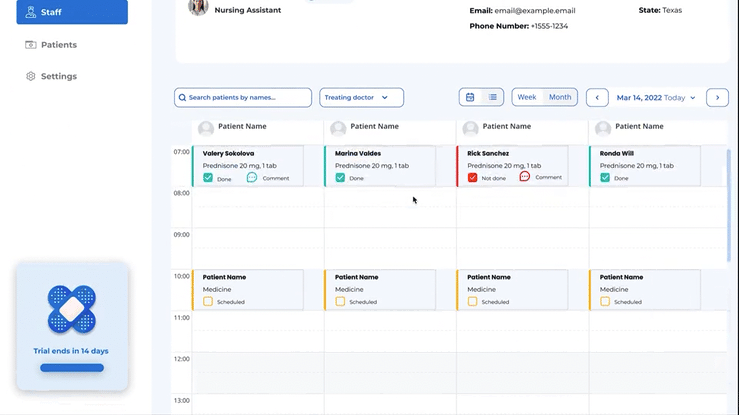Image resolution: width=739 pixels, height=415 pixels.
Task: Open Settings from the sidebar
Action: click(58, 76)
